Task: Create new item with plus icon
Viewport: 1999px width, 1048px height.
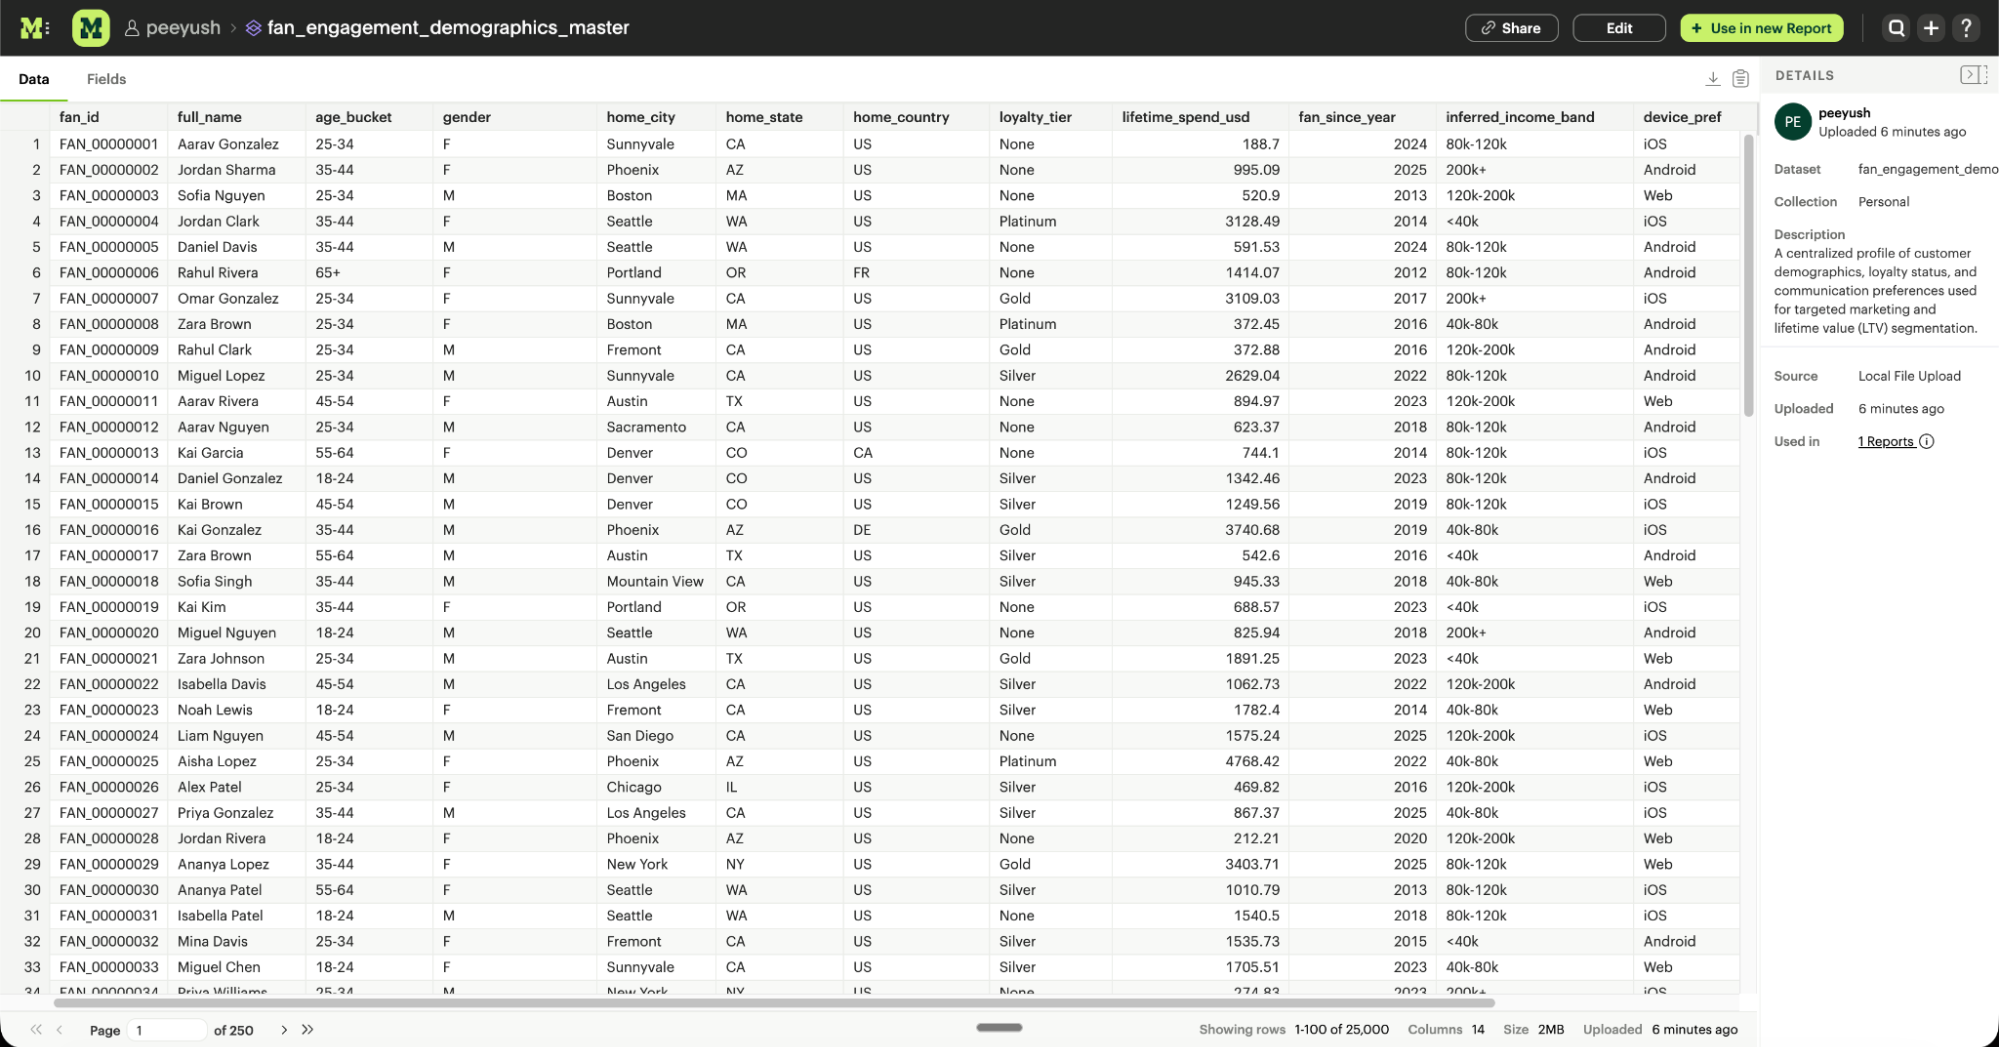Action: (x=1932, y=27)
